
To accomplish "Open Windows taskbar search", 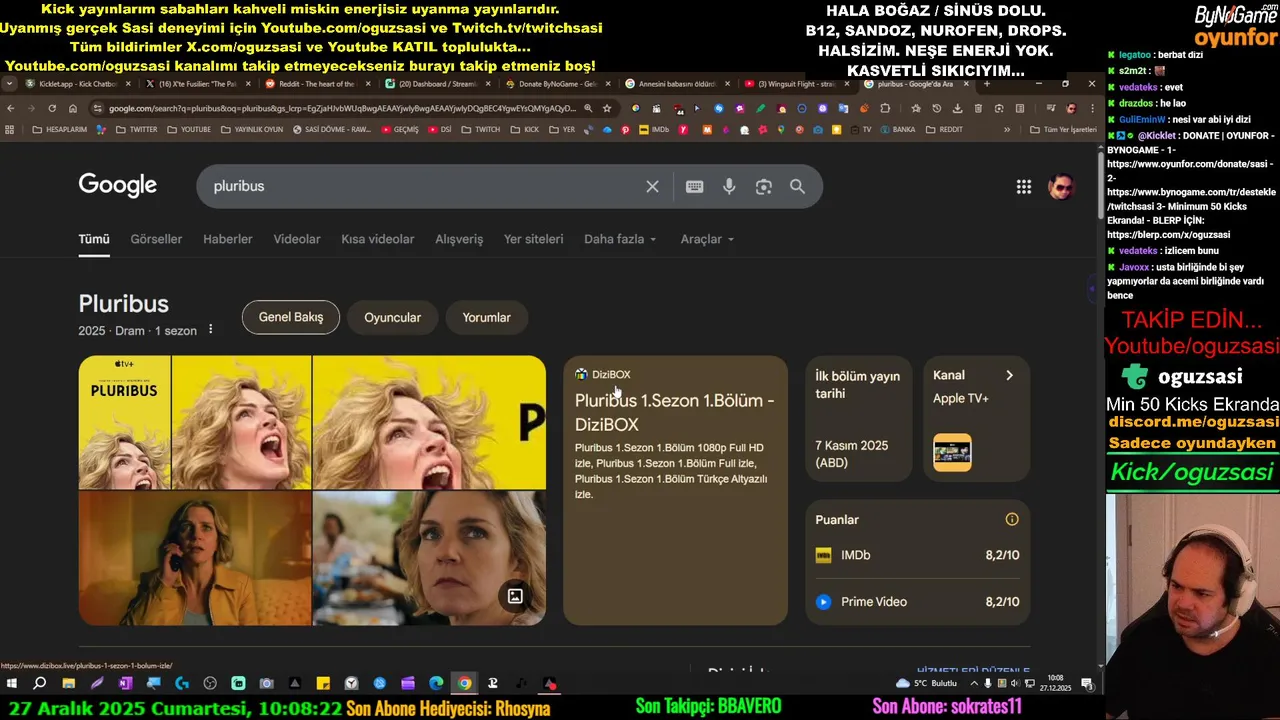I will (x=39, y=684).
